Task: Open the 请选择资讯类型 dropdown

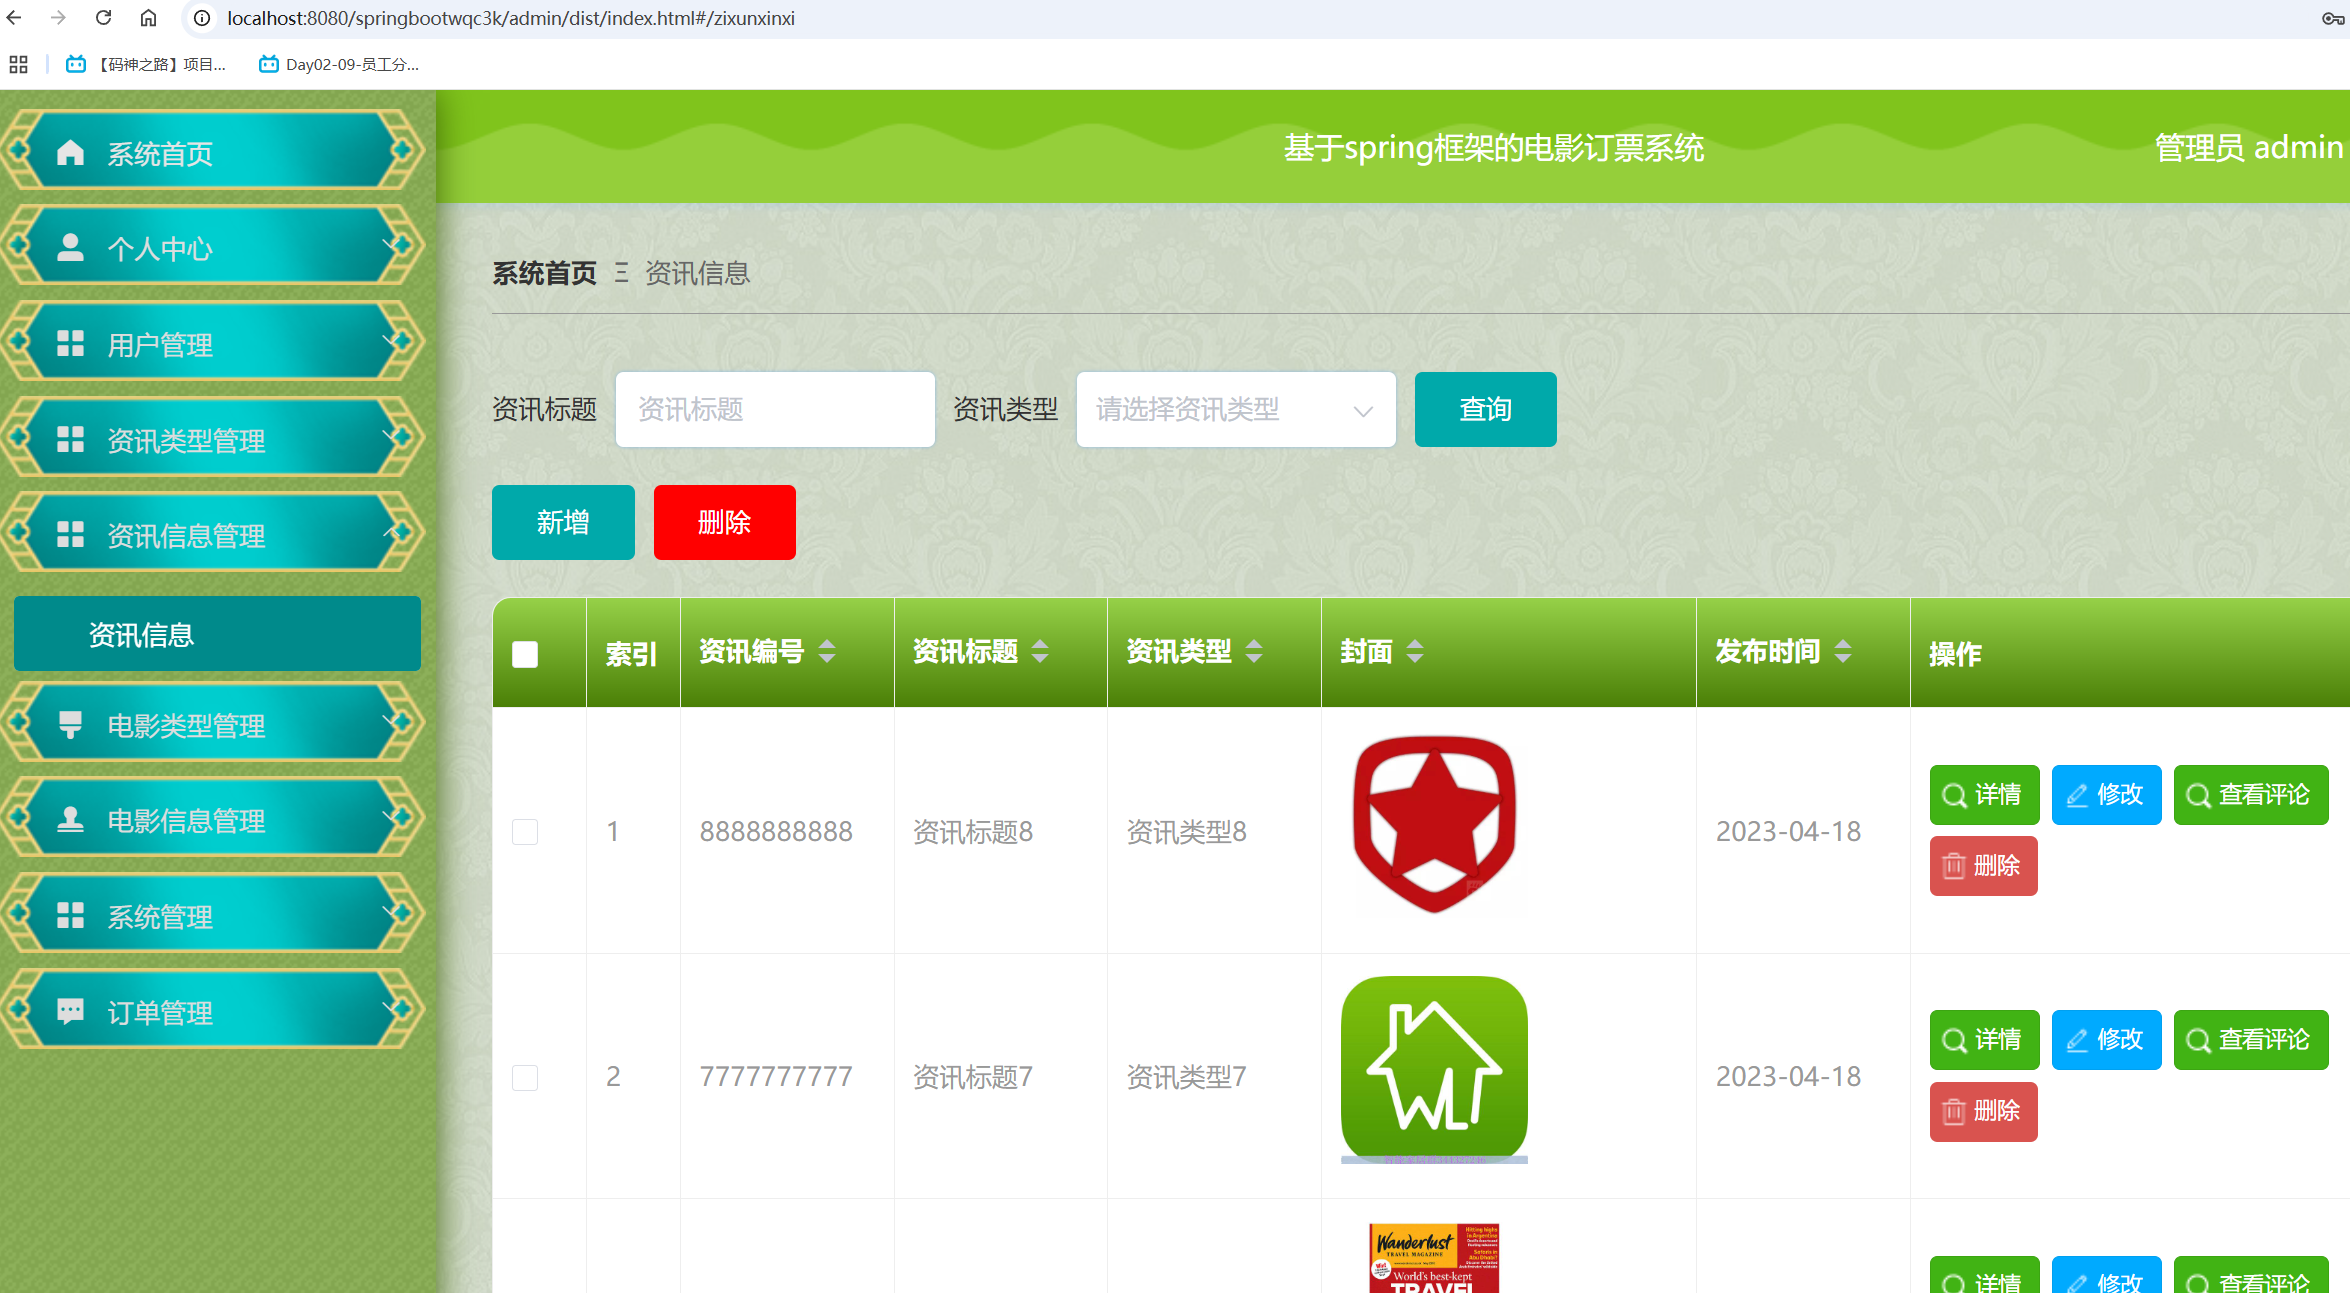Action: pos(1236,409)
